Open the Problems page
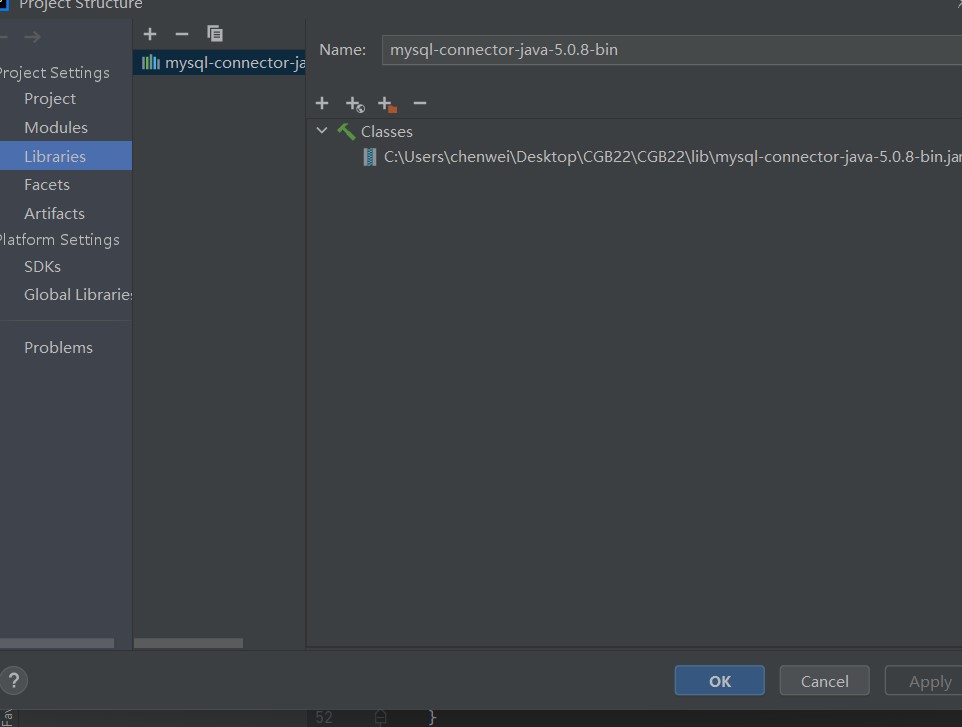The height and width of the screenshot is (727, 962). [58, 348]
